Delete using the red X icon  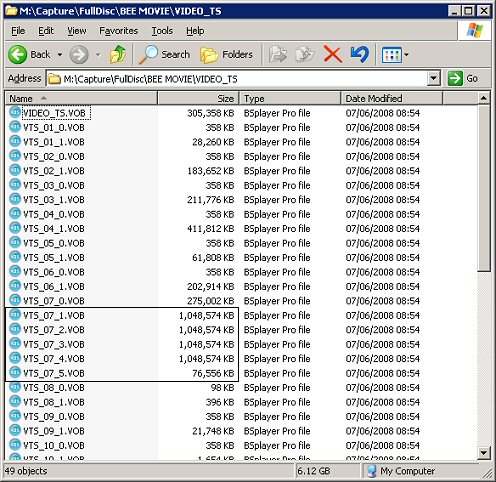tap(332, 54)
